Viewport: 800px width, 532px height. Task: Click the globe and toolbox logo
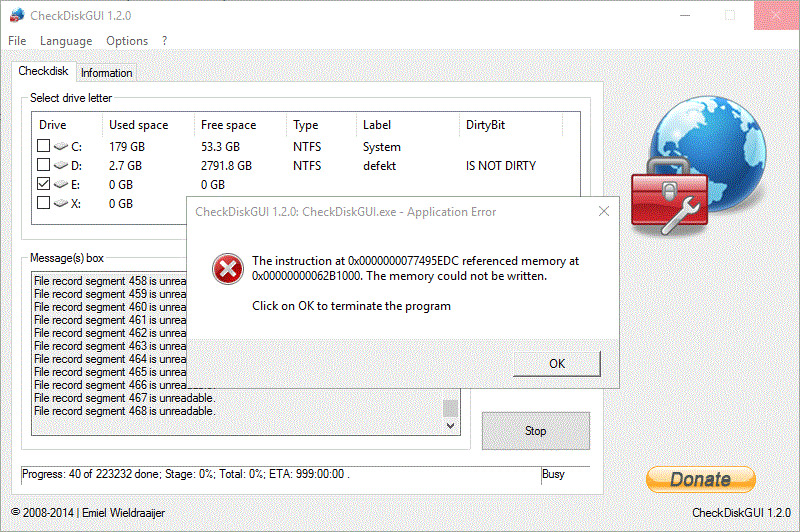pos(699,166)
